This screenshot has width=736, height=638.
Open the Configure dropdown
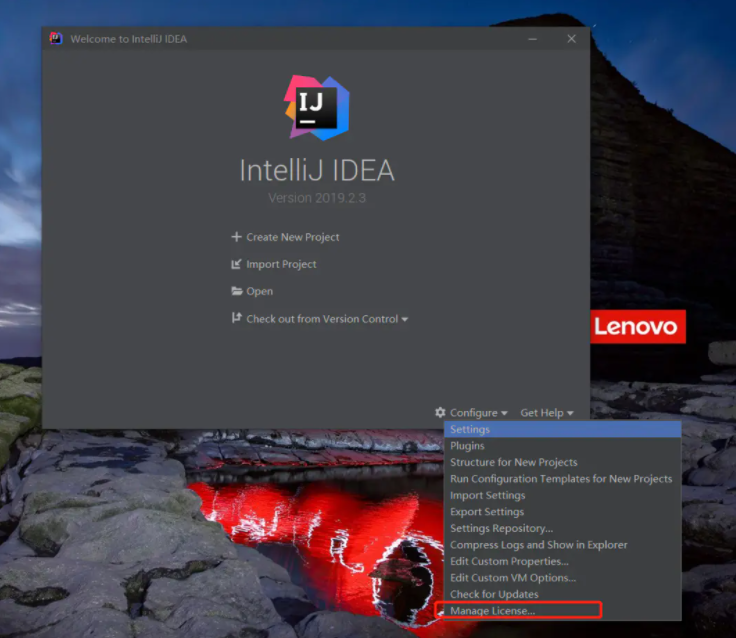click(478, 413)
